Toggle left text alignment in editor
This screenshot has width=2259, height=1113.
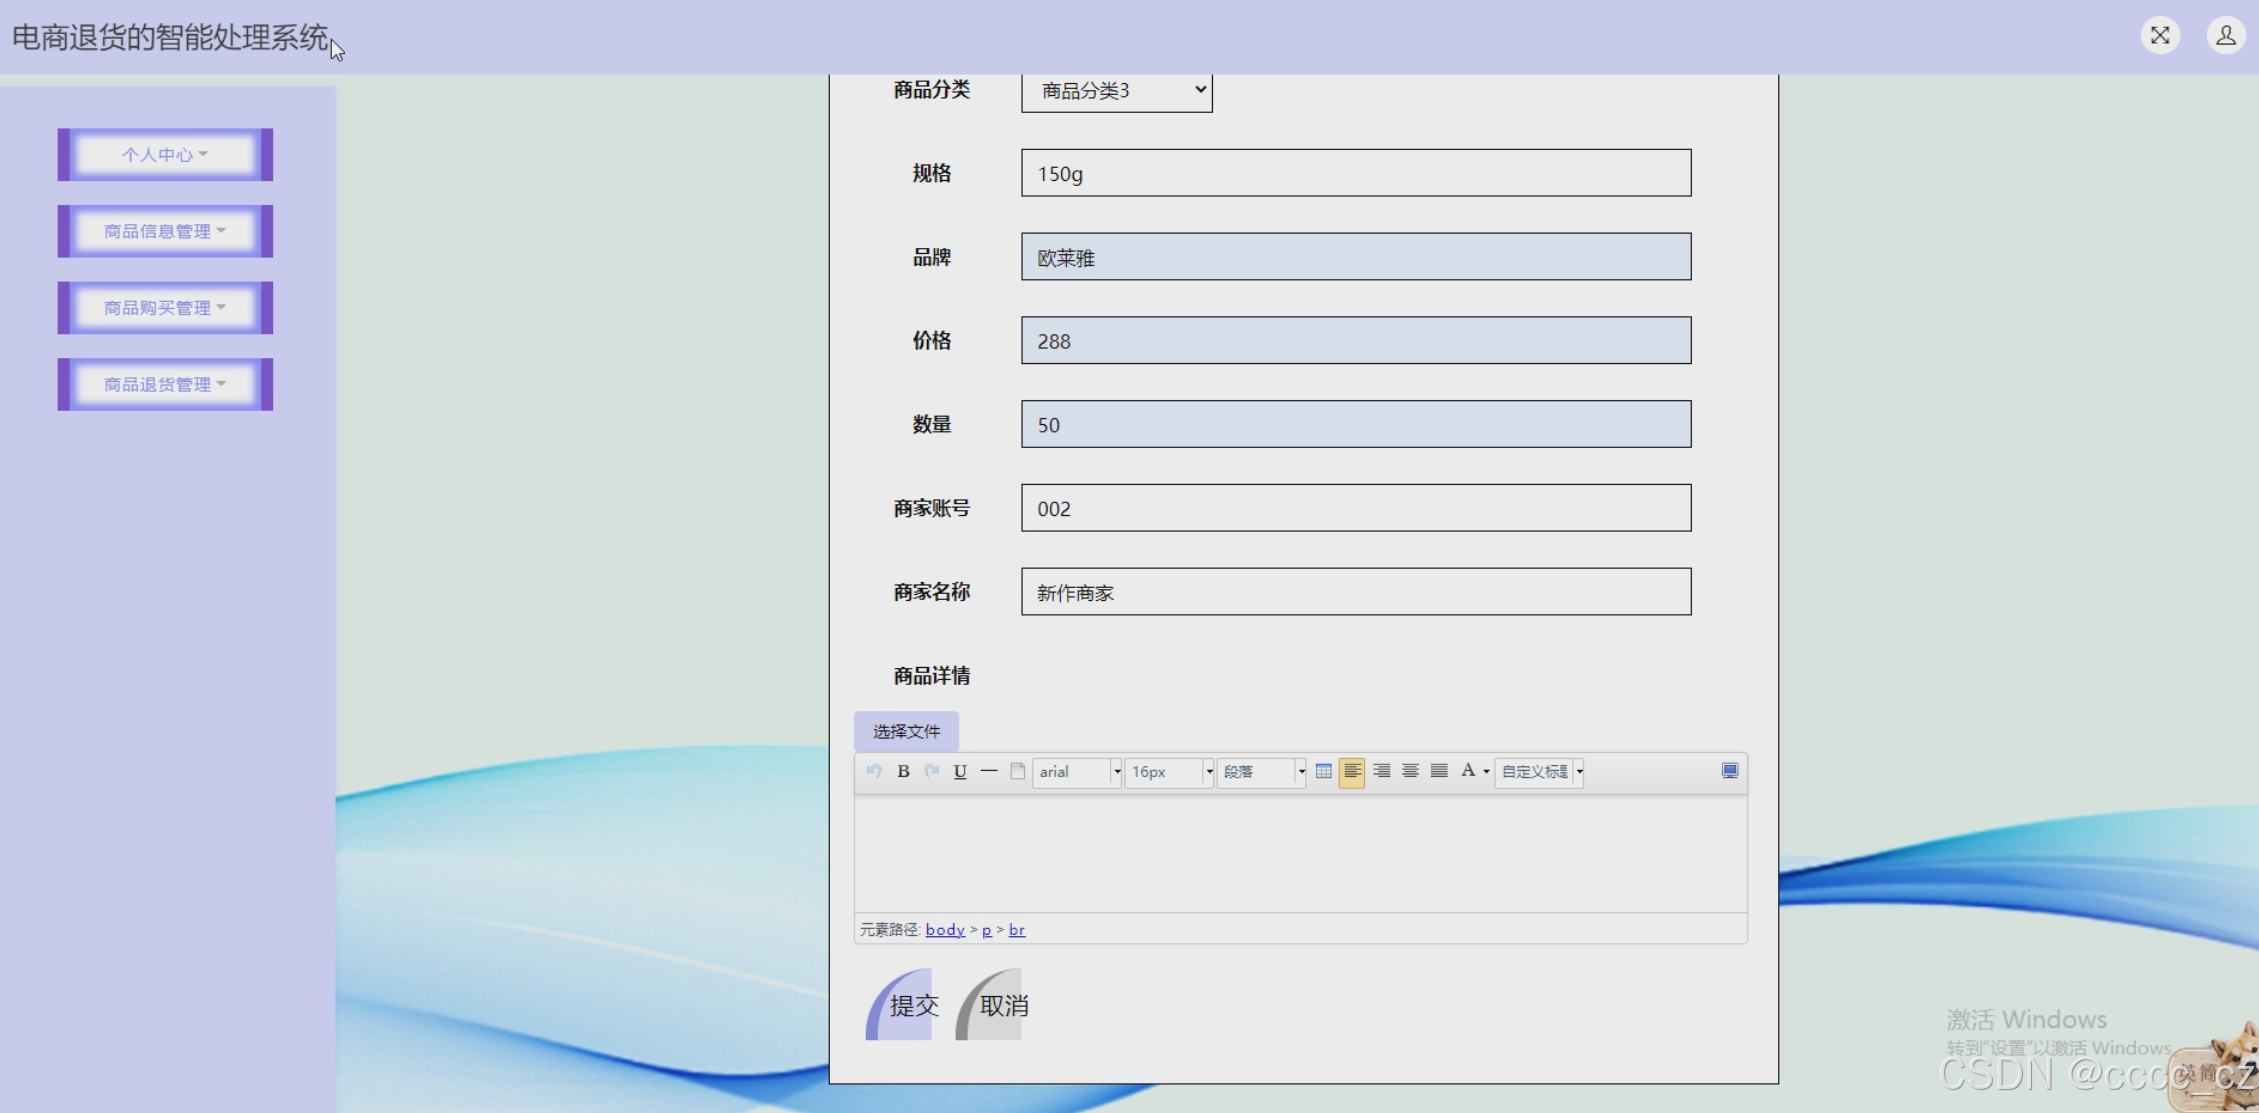1352,771
